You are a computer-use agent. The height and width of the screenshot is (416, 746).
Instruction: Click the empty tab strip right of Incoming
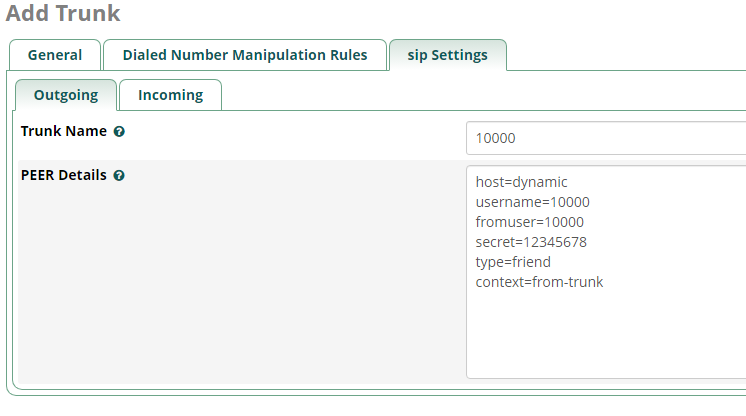pyautogui.click(x=483, y=95)
